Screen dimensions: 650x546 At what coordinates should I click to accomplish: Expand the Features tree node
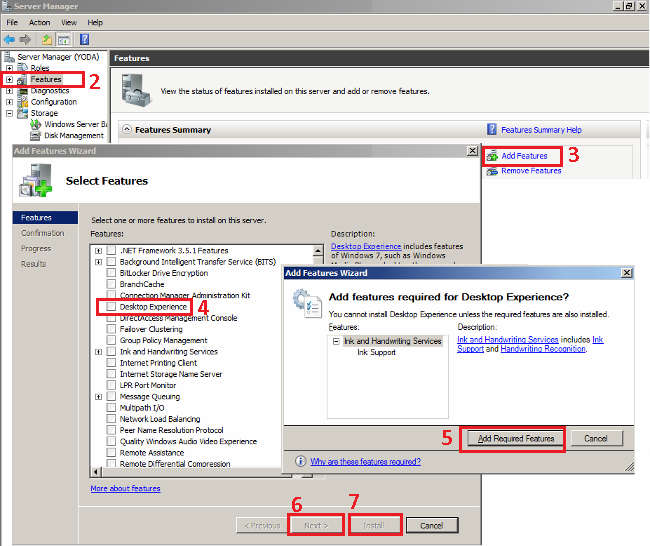pyautogui.click(x=10, y=79)
